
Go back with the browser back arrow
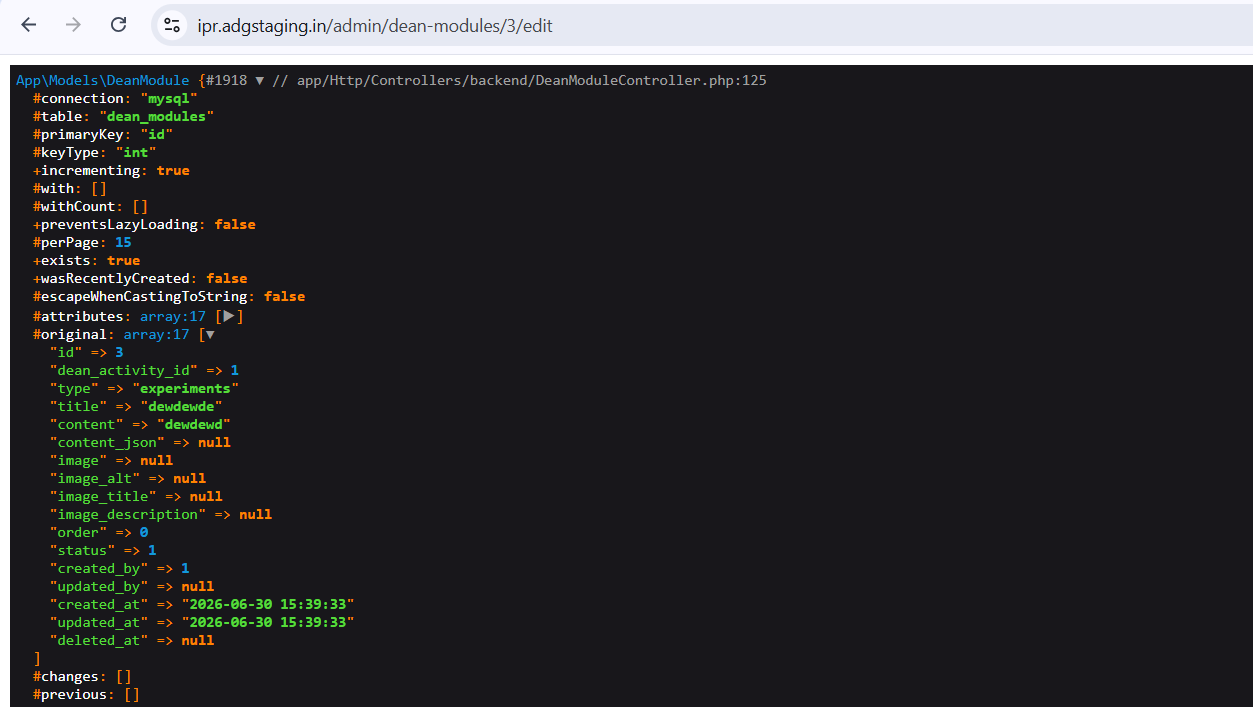click(x=28, y=25)
